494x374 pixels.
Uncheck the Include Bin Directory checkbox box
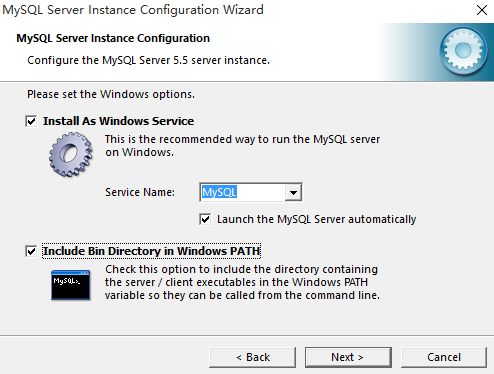31,251
